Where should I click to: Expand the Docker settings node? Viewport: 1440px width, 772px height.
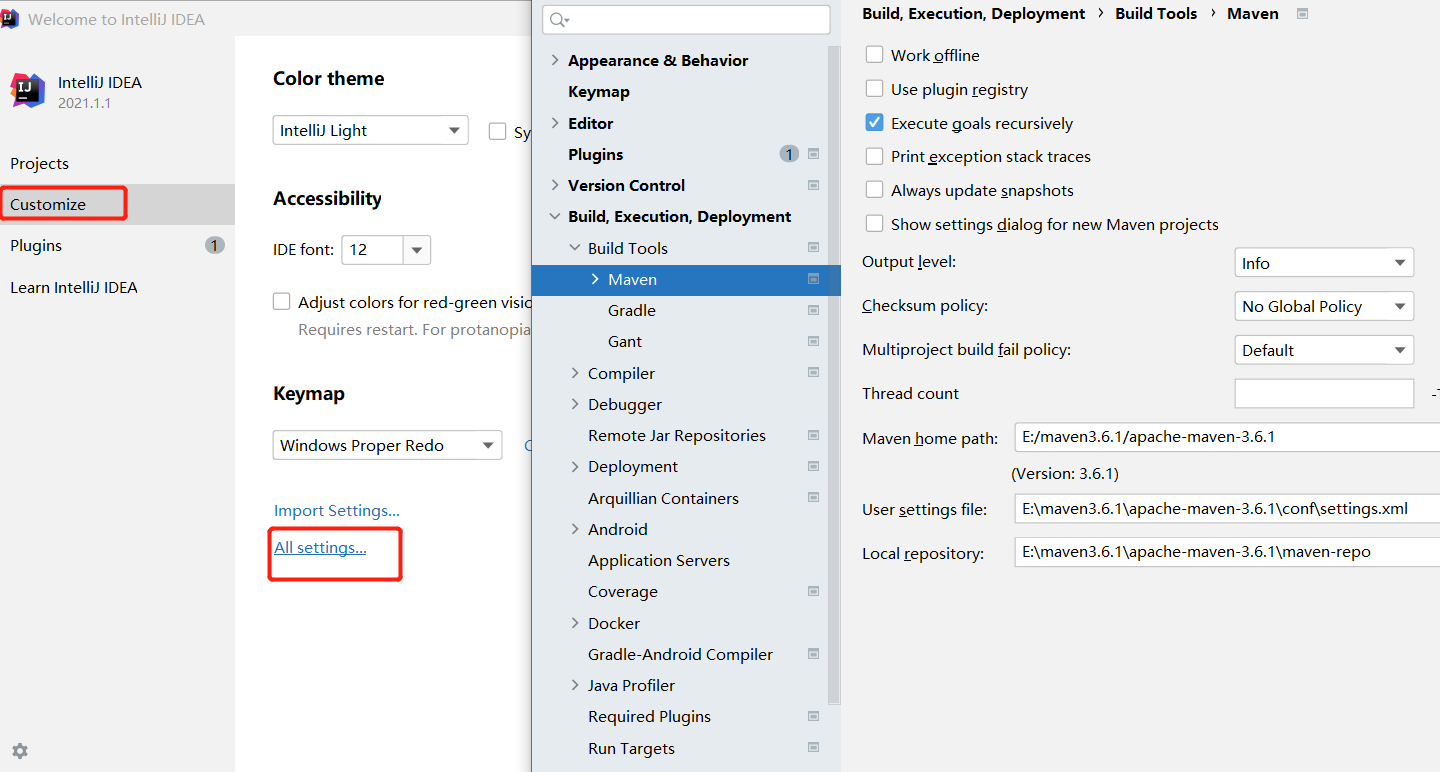(575, 623)
